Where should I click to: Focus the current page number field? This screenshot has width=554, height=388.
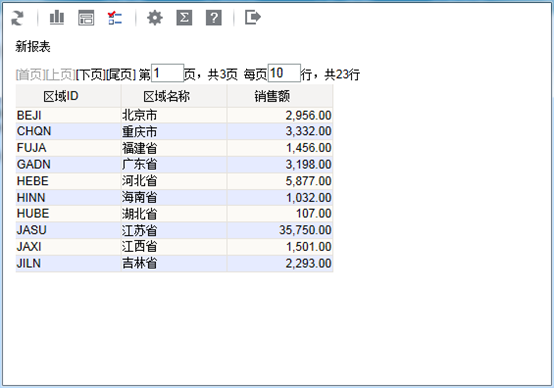click(167, 73)
